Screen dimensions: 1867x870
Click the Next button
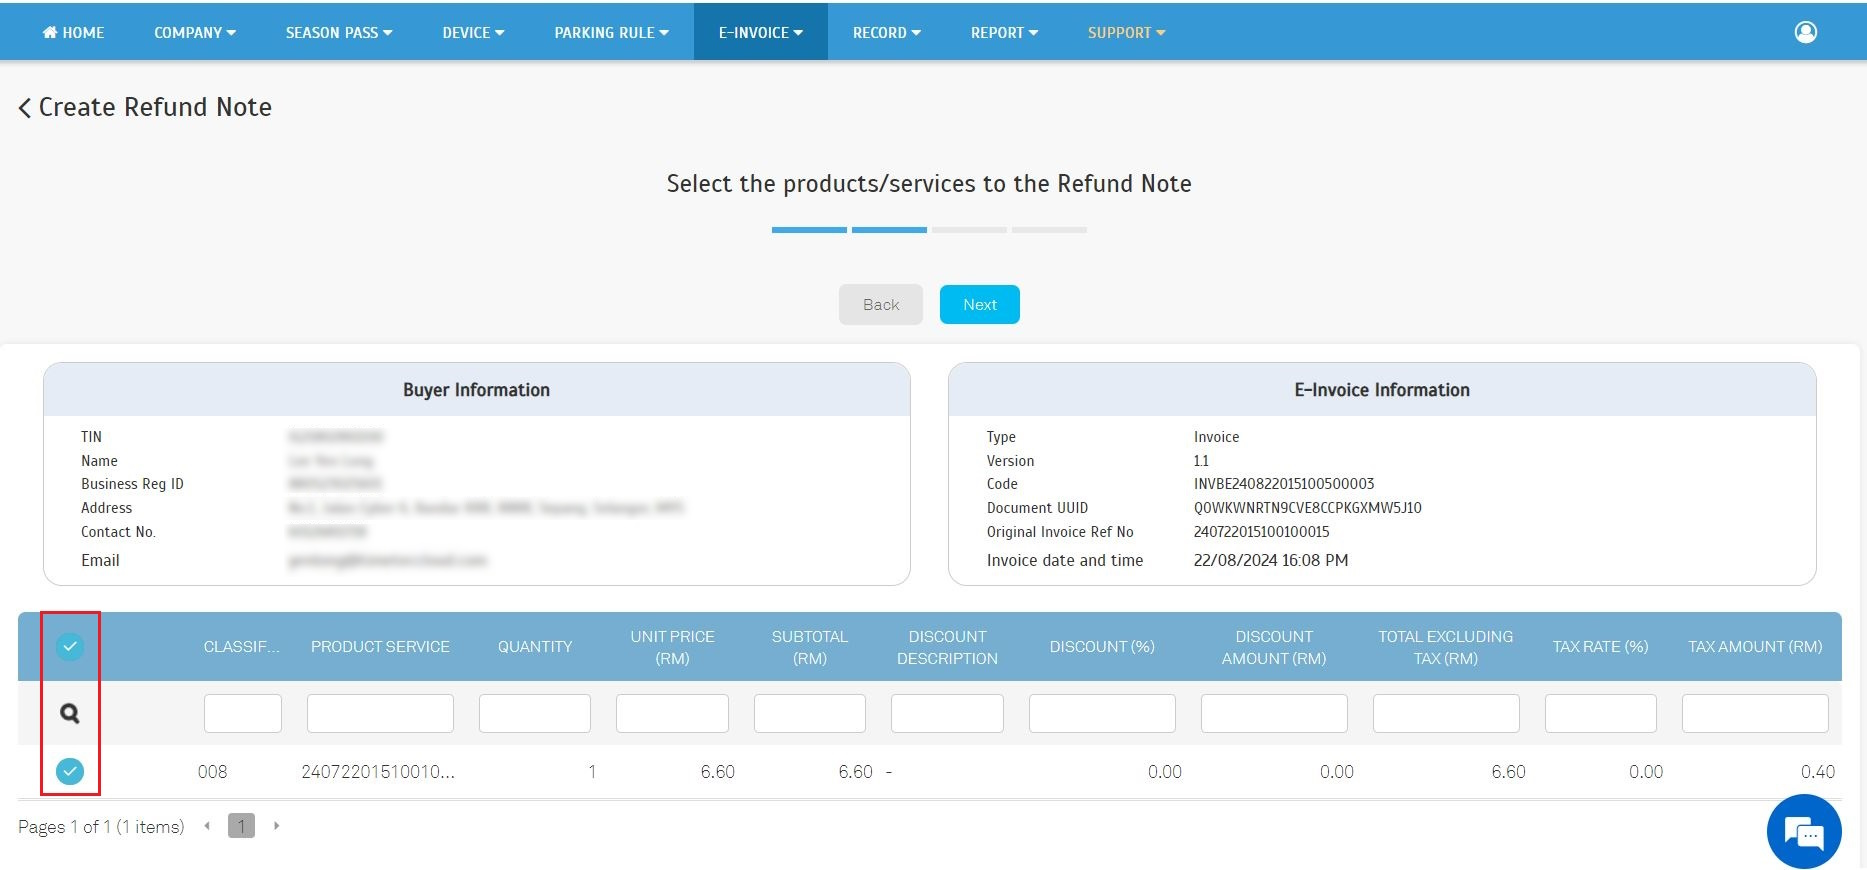tap(979, 305)
